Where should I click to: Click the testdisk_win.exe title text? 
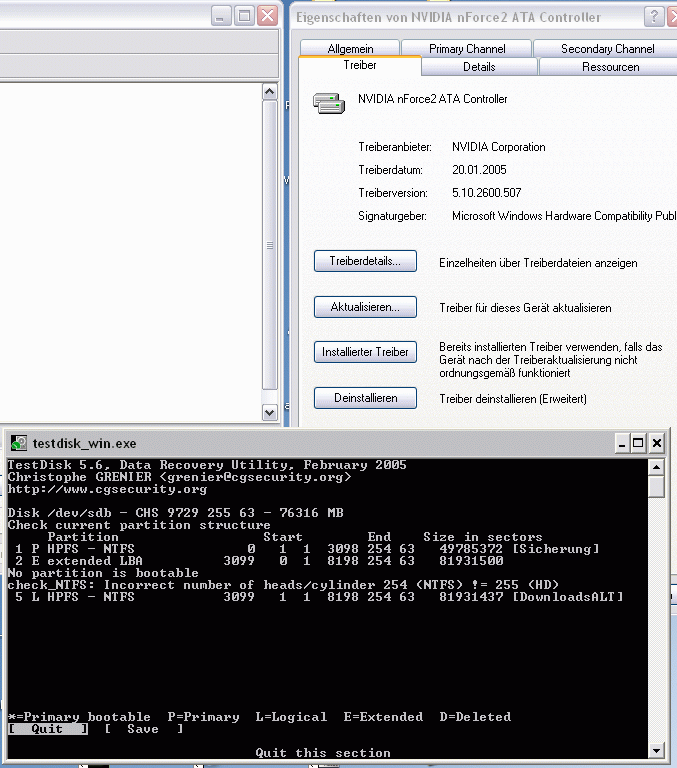84,443
